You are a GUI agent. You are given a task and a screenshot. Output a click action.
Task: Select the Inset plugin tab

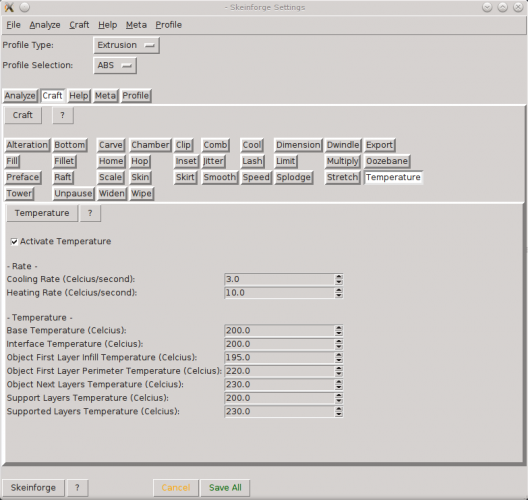186,161
